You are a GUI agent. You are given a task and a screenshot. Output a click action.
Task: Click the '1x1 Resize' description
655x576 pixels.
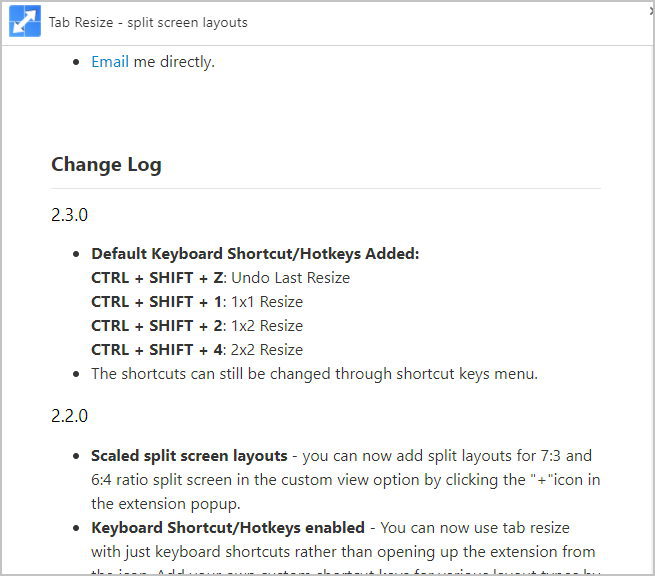pos(267,302)
